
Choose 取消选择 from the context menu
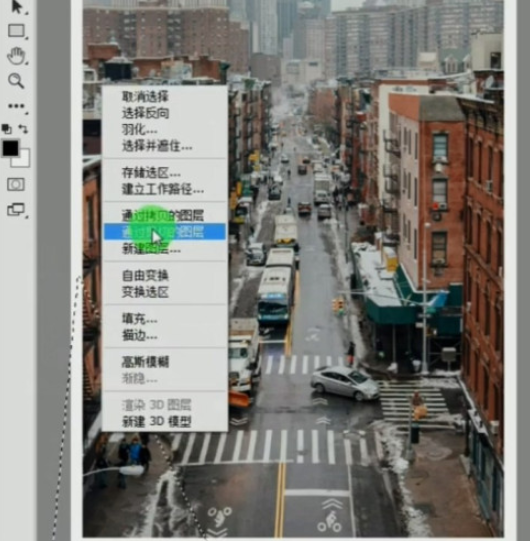click(145, 97)
